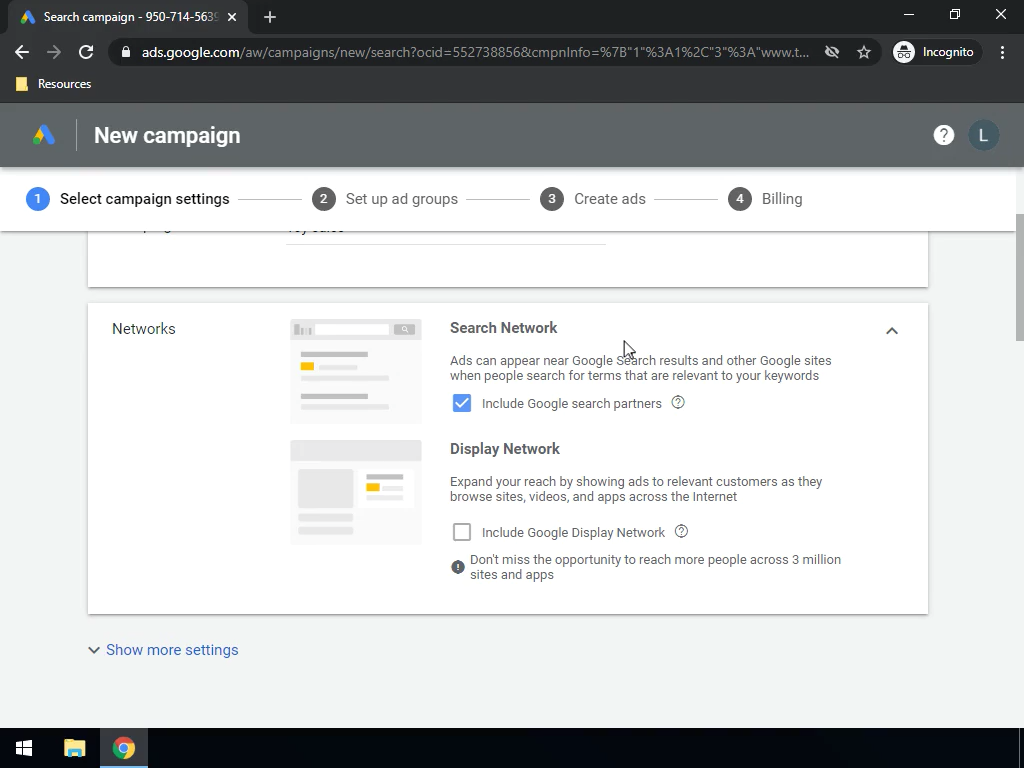Image resolution: width=1024 pixels, height=768 pixels.
Task: Click the page's vertical scrollbar
Action: pyautogui.click(x=1018, y=280)
